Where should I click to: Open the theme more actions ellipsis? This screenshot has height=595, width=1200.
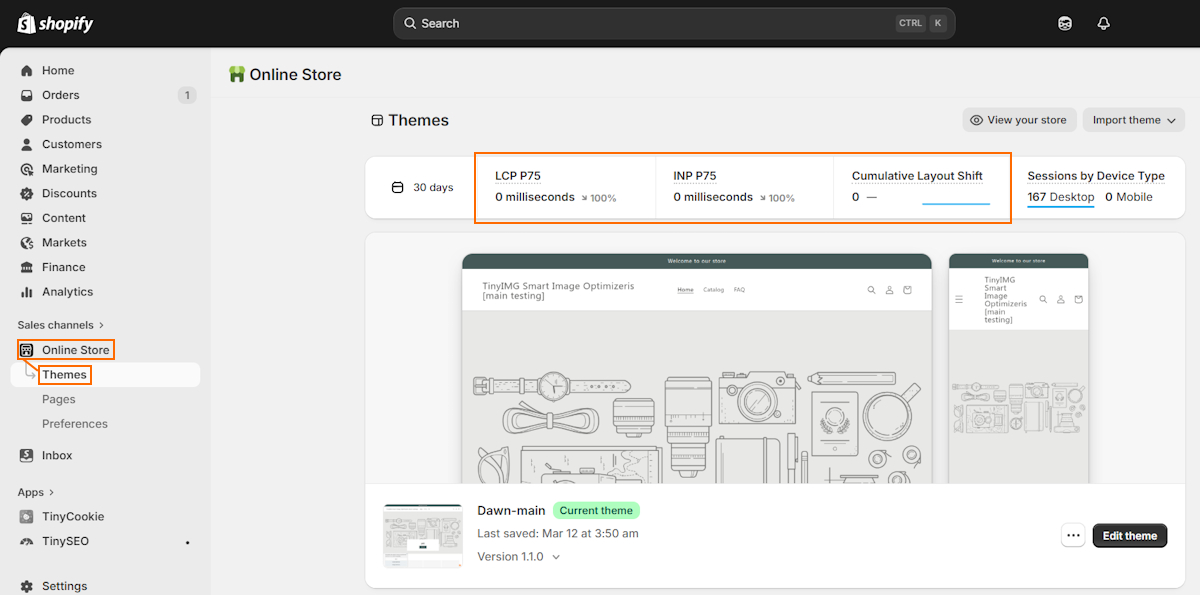(1073, 535)
